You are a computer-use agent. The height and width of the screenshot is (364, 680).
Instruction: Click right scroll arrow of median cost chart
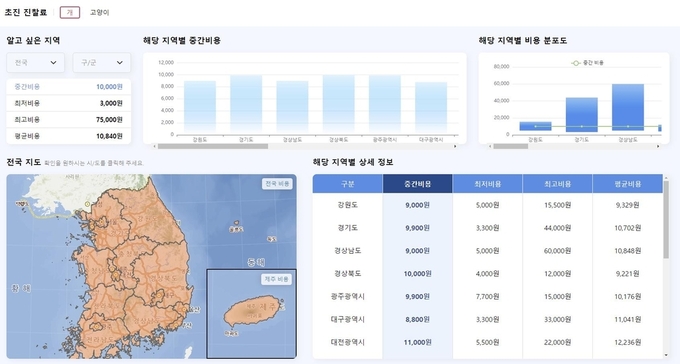(x=455, y=146)
